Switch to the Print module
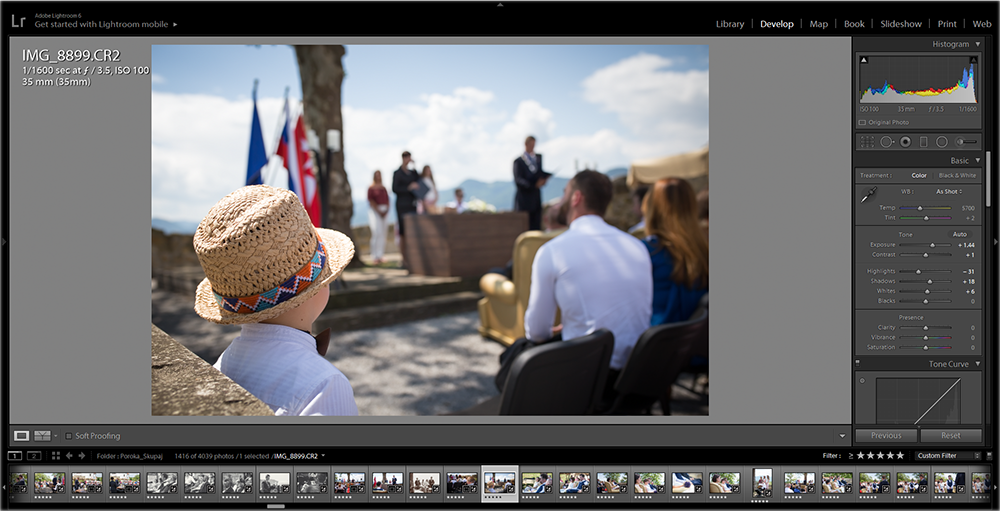 click(947, 24)
